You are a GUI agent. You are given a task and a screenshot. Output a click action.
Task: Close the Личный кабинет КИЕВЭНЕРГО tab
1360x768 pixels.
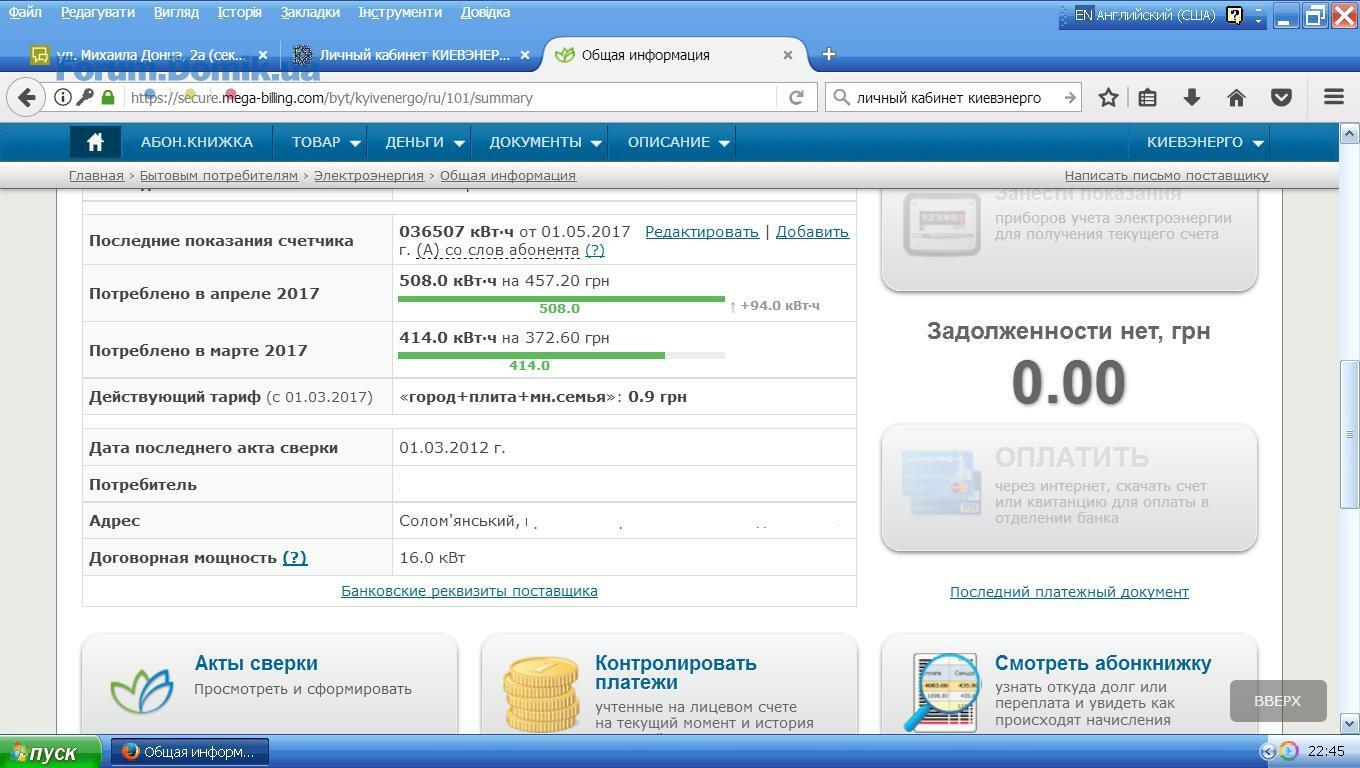click(x=526, y=55)
